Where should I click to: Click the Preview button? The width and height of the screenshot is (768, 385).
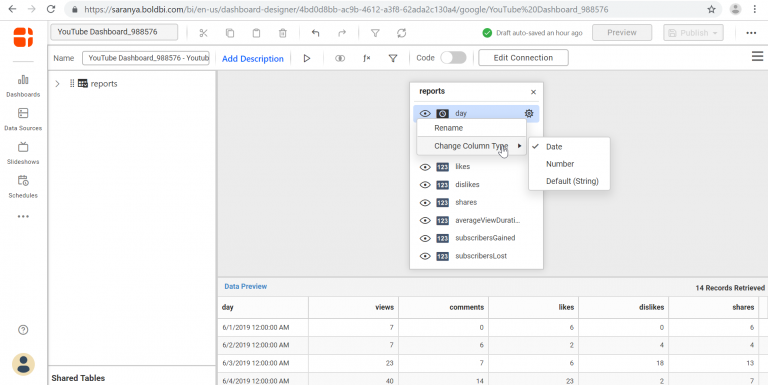622,33
